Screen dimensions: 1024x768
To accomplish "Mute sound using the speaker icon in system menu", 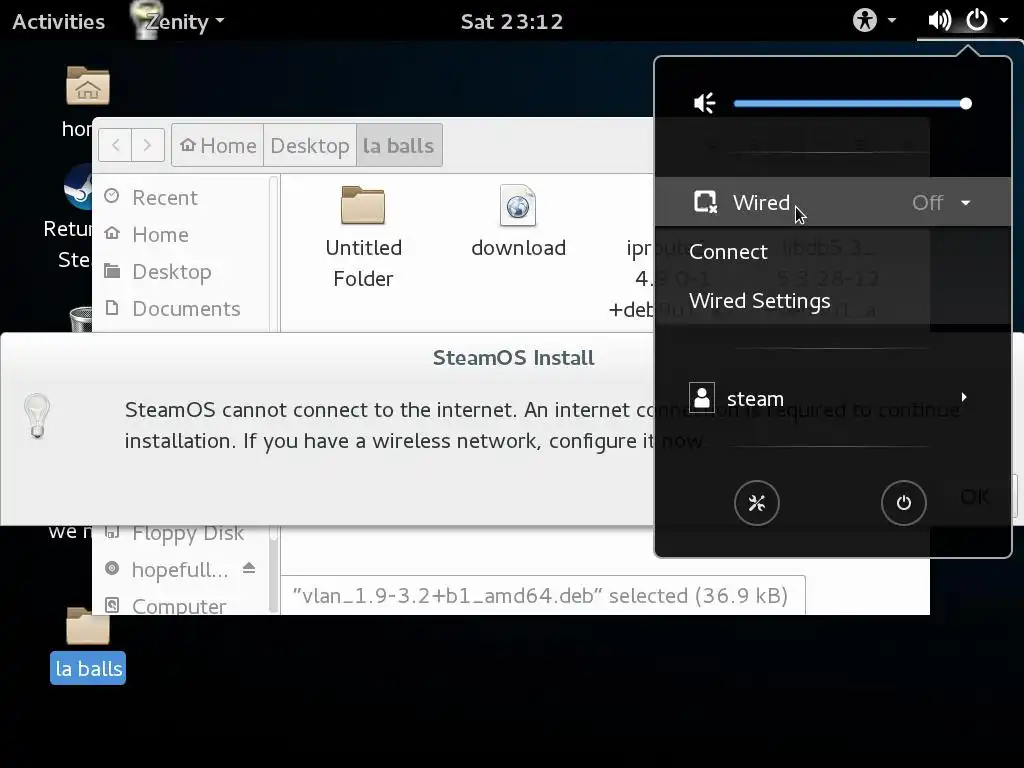I will pos(705,103).
